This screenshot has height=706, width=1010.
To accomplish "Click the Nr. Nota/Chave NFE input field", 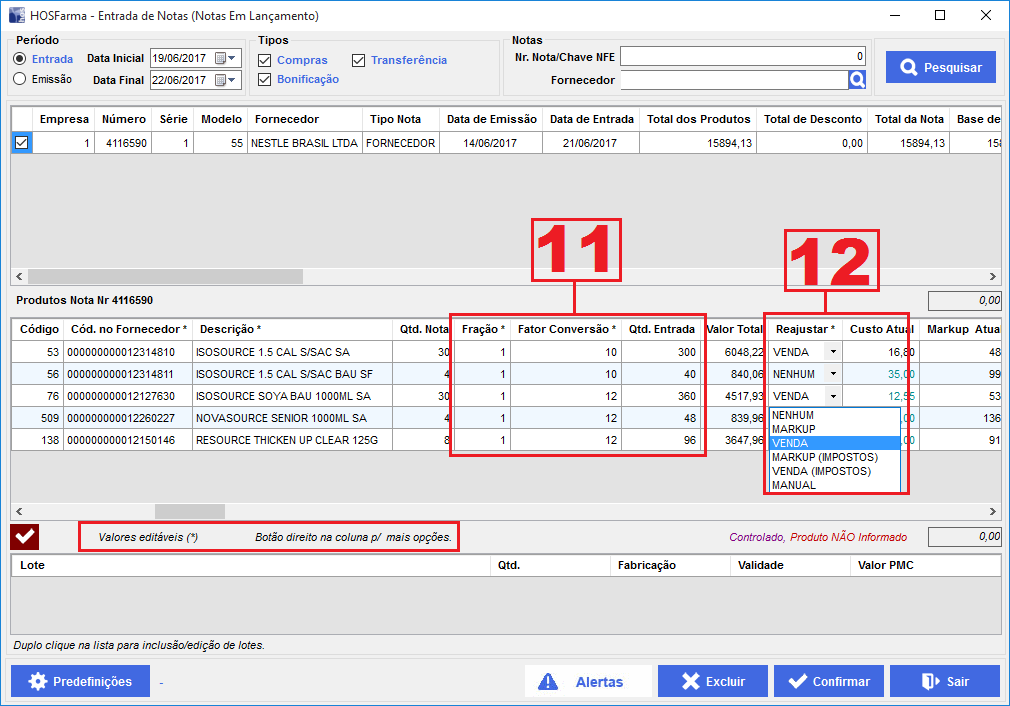I will (x=743, y=57).
